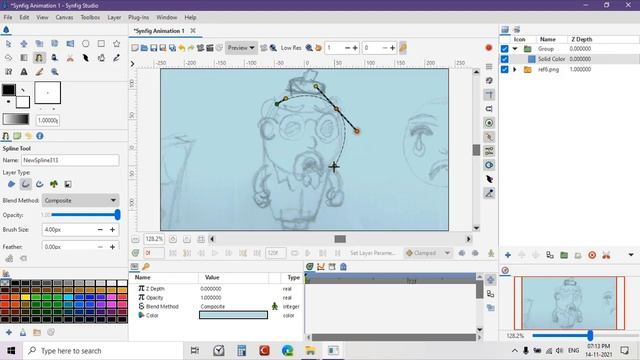This screenshot has width=640, height=360.
Task: Toggle visibility checkbox of ref6.png layer
Action: tap(504, 69)
